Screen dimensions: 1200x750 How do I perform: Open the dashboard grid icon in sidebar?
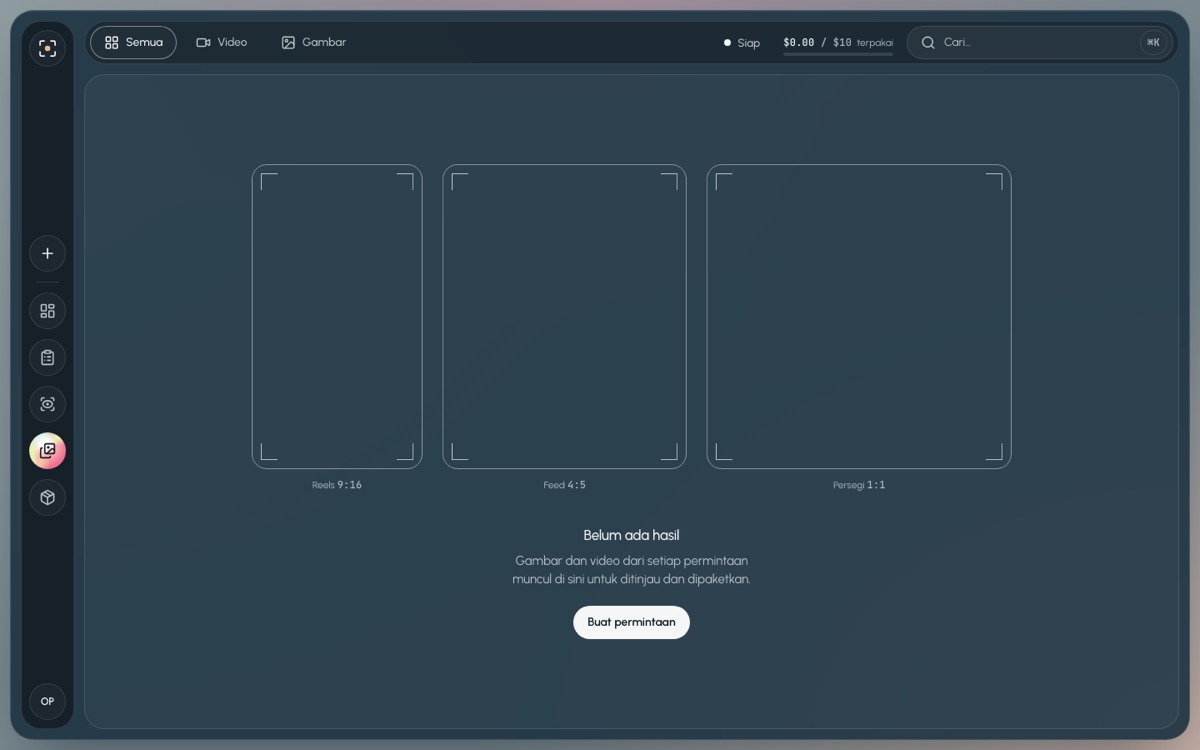[x=47, y=311]
